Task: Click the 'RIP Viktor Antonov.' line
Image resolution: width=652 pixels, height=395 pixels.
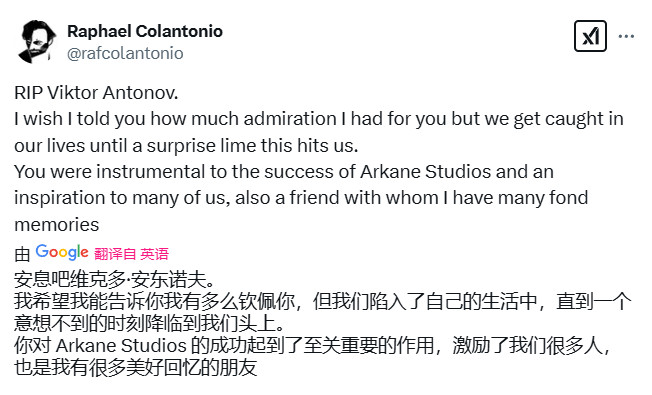Action: [x=96, y=92]
